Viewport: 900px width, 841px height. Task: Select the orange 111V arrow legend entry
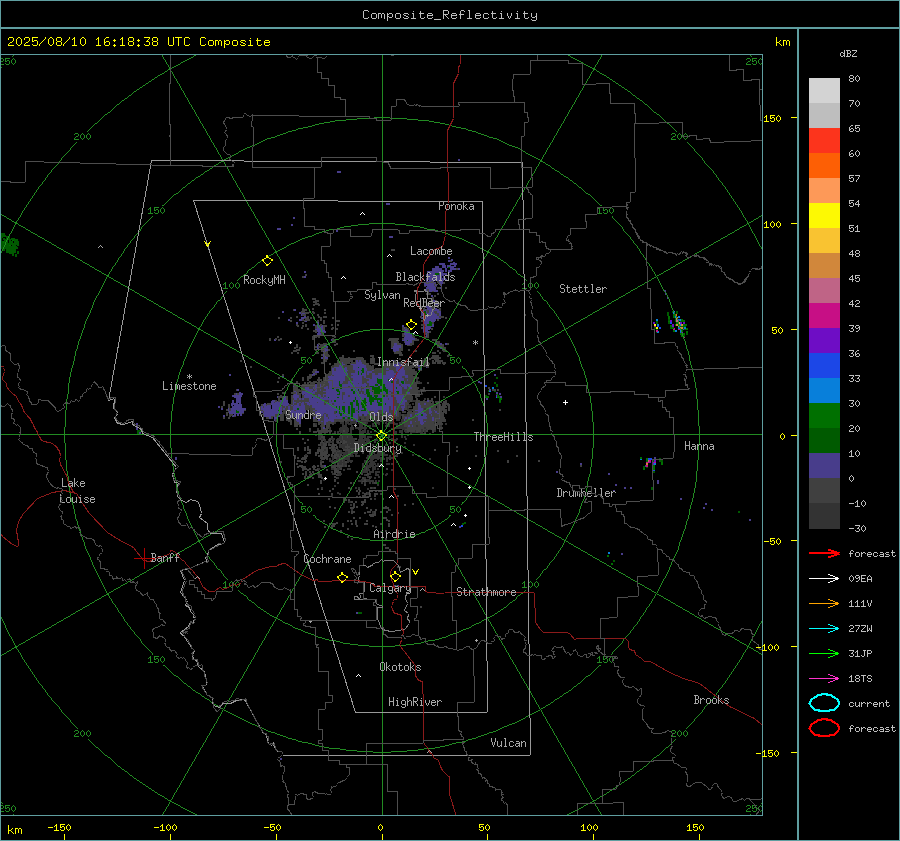pos(824,603)
